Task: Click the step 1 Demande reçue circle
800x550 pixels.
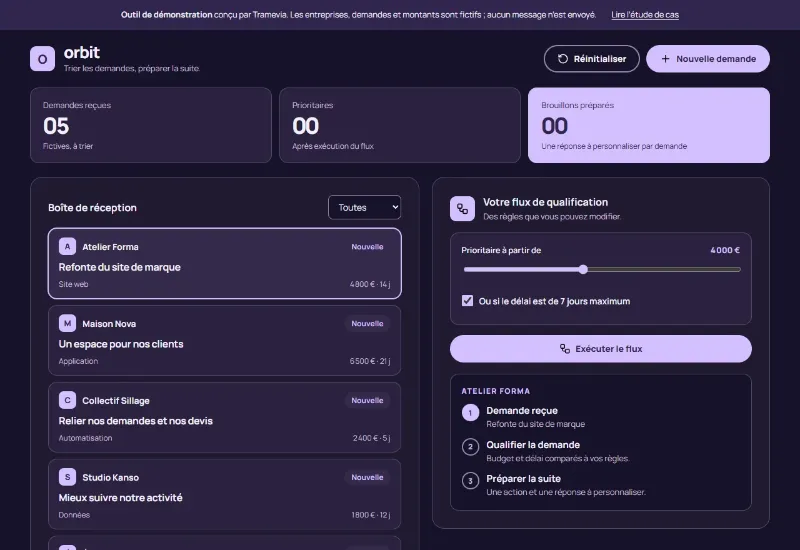Action: 470,413
